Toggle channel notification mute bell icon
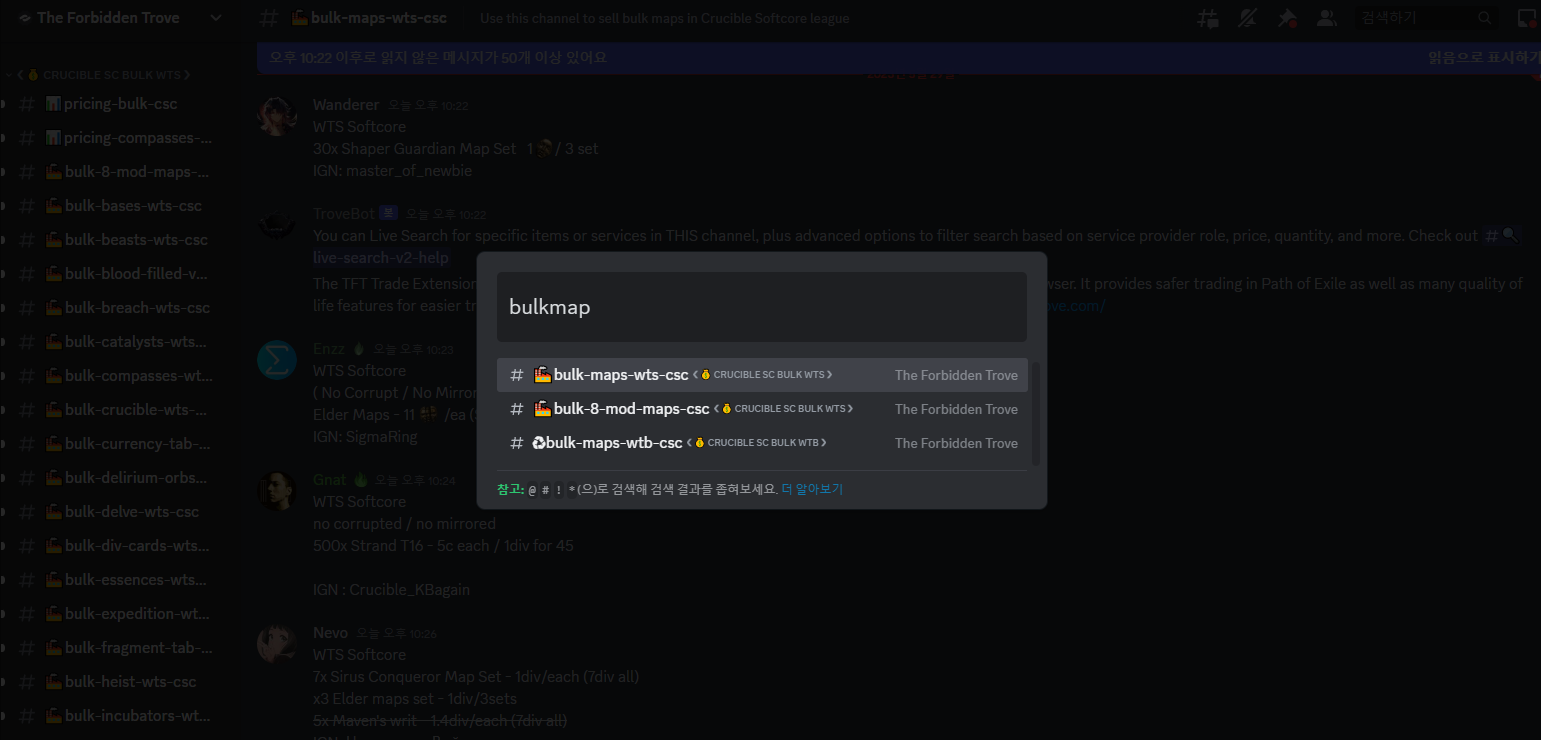The height and width of the screenshot is (740, 1541). coord(1247,18)
